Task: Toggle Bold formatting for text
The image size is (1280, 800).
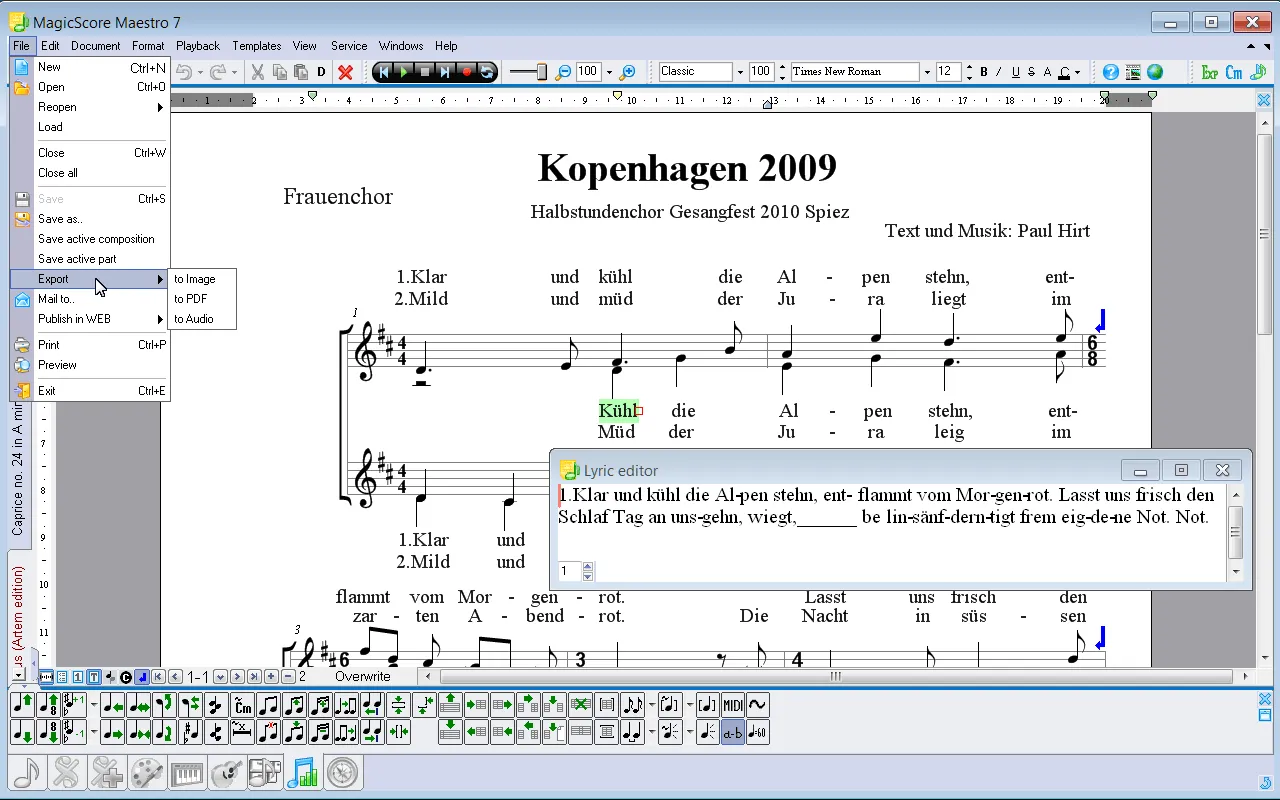Action: point(983,71)
